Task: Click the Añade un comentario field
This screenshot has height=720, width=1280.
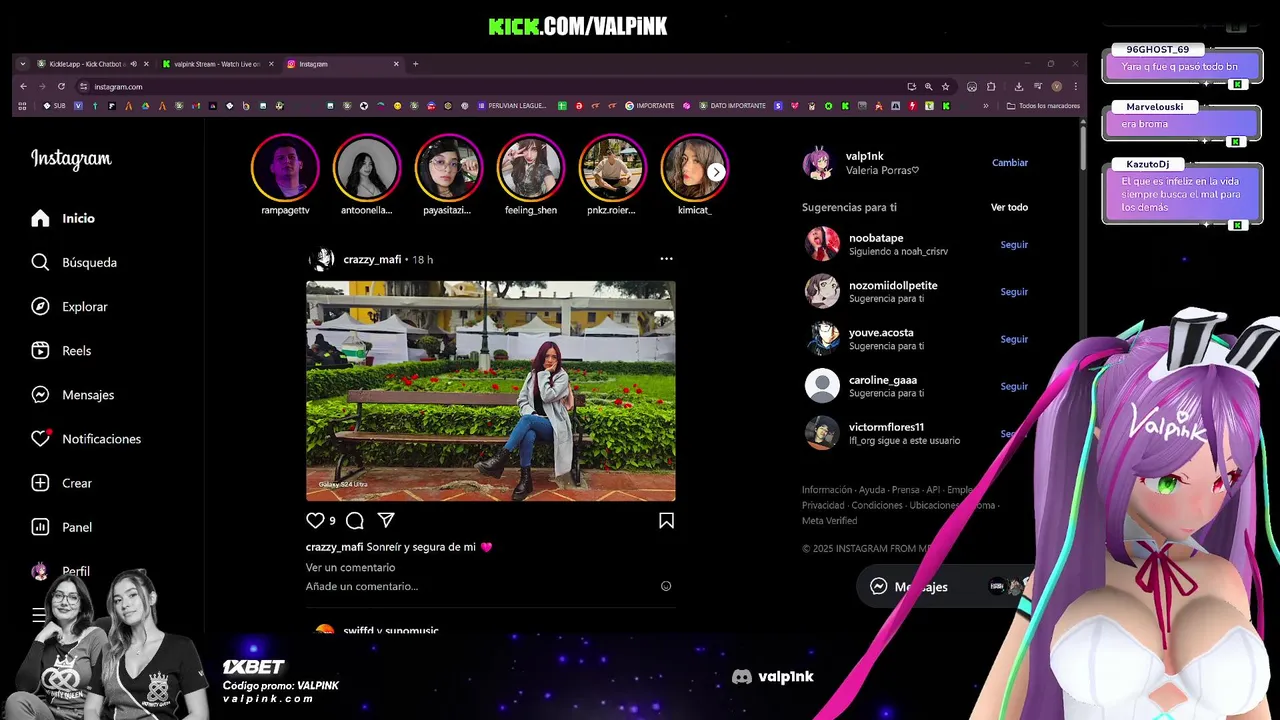Action: click(x=480, y=586)
